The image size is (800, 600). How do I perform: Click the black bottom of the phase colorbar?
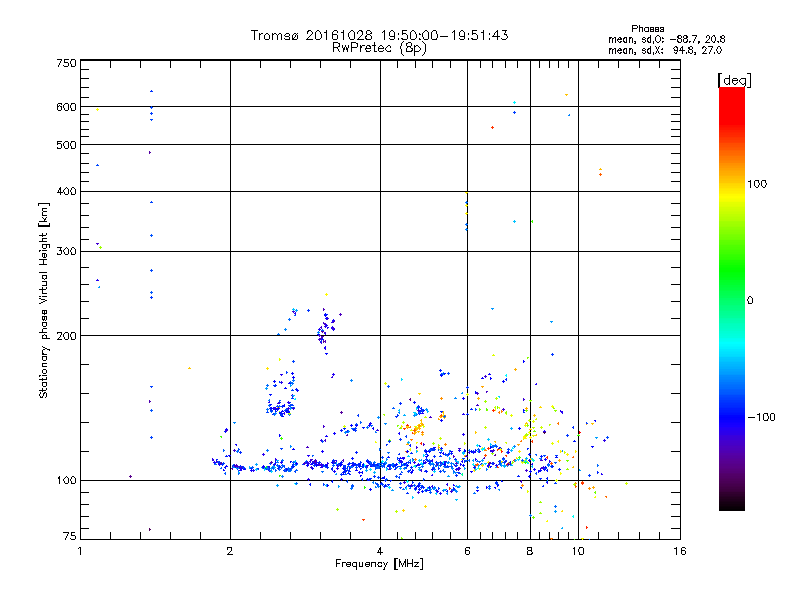pyautogui.click(x=732, y=503)
